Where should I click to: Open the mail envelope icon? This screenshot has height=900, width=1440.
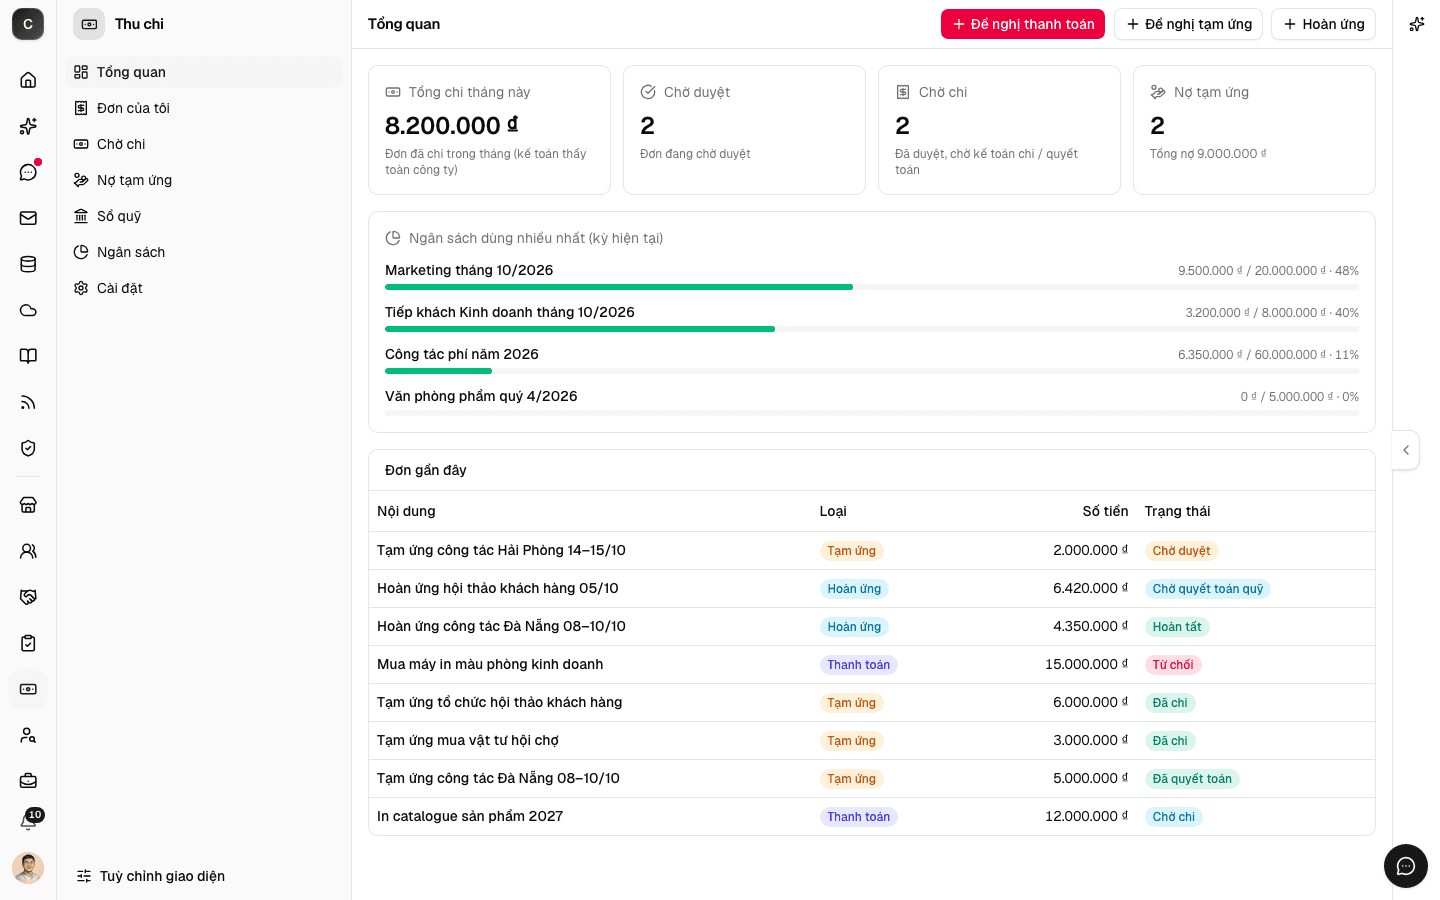pyautogui.click(x=28, y=218)
